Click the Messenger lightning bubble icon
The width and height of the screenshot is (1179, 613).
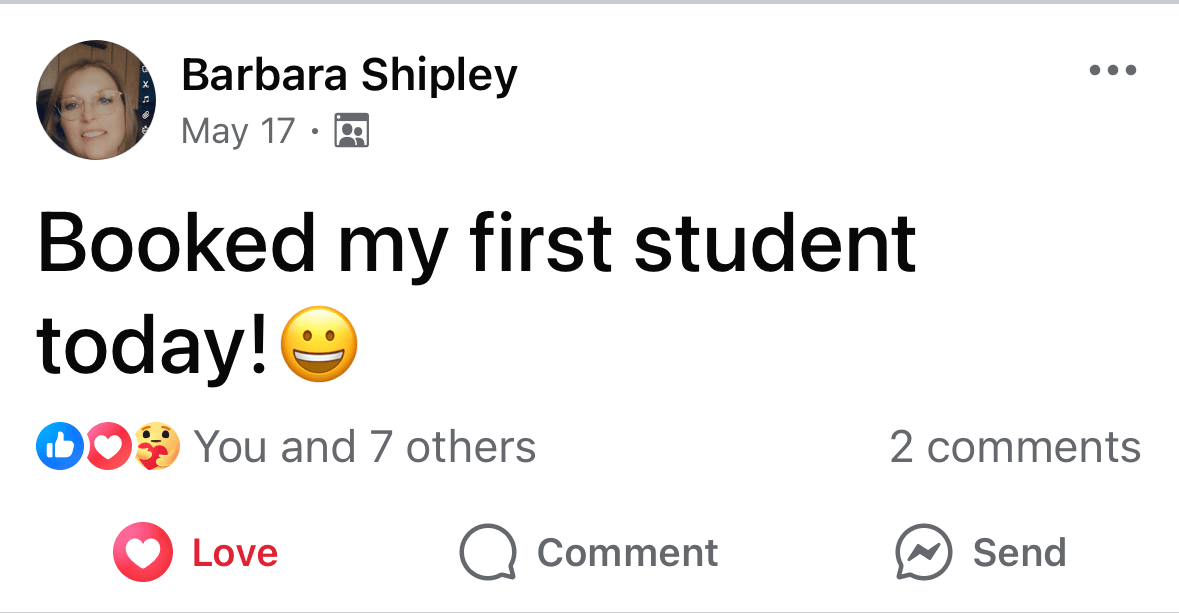pos(924,552)
